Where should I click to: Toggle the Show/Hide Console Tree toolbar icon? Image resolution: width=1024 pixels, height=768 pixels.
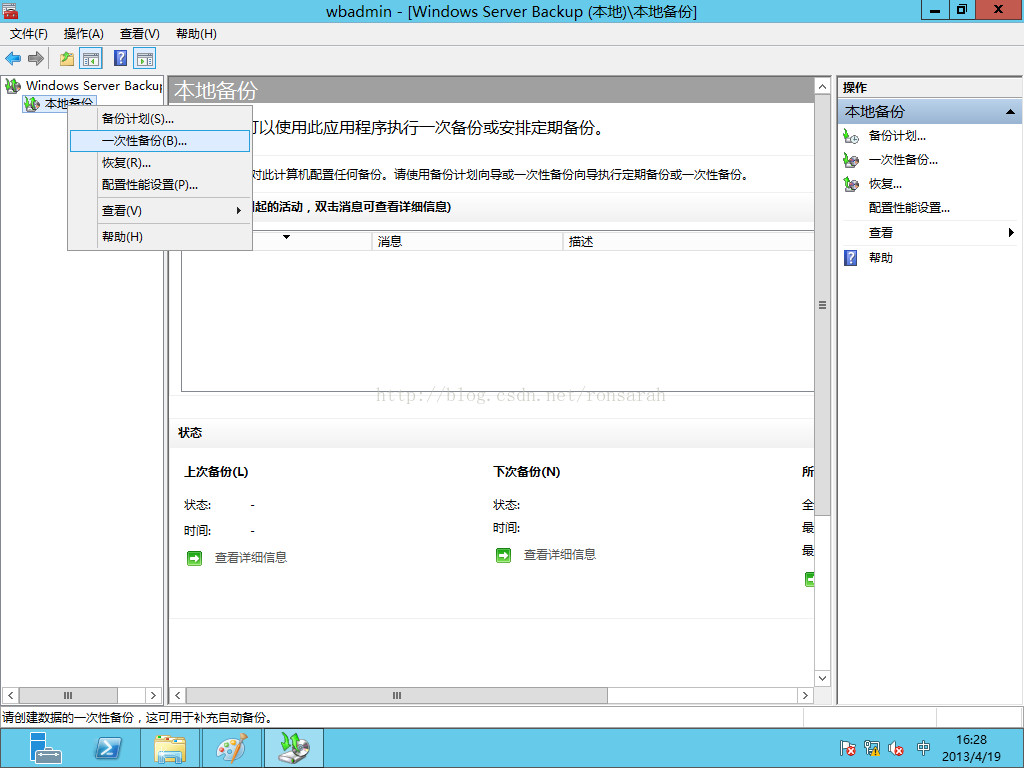click(91, 59)
